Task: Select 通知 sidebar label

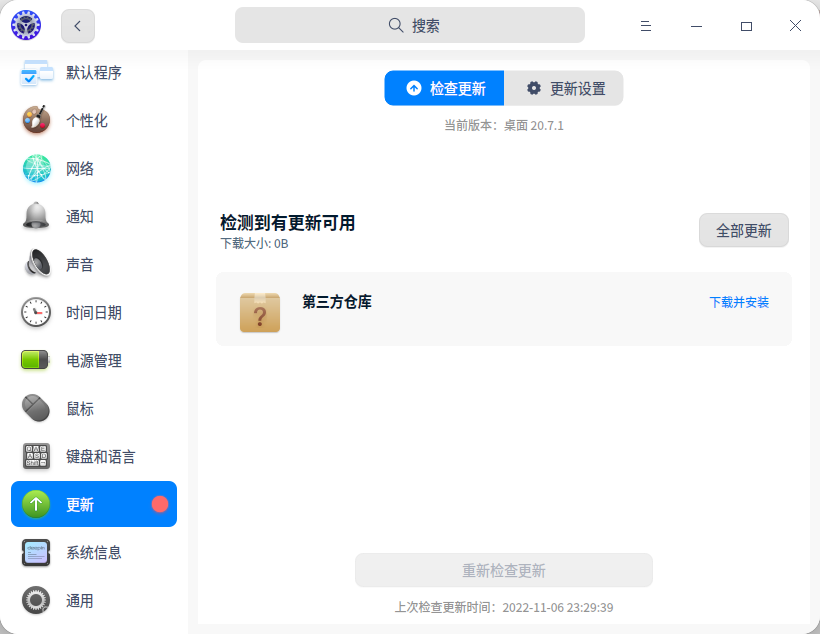Action: pos(80,217)
